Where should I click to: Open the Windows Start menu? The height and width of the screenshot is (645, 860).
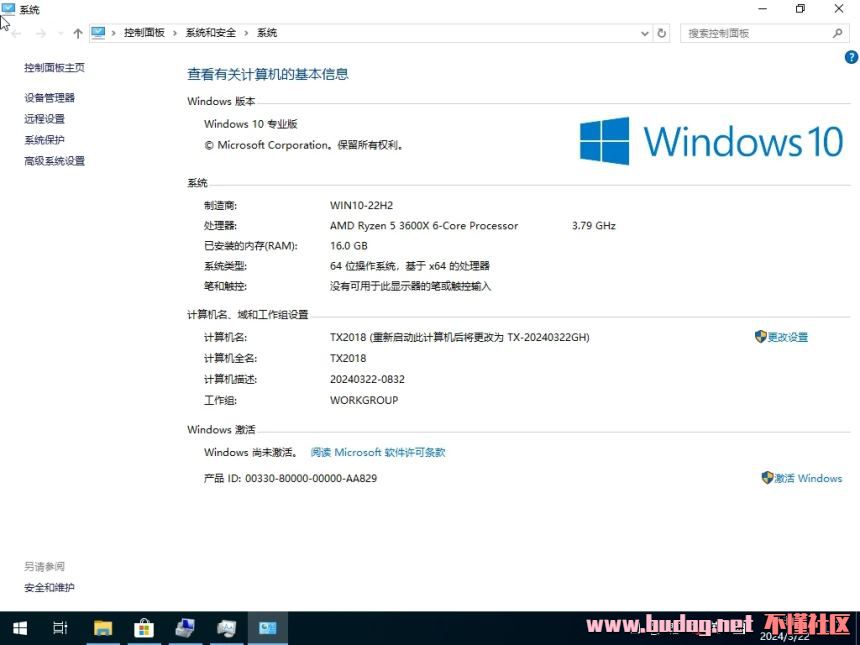coord(20,628)
